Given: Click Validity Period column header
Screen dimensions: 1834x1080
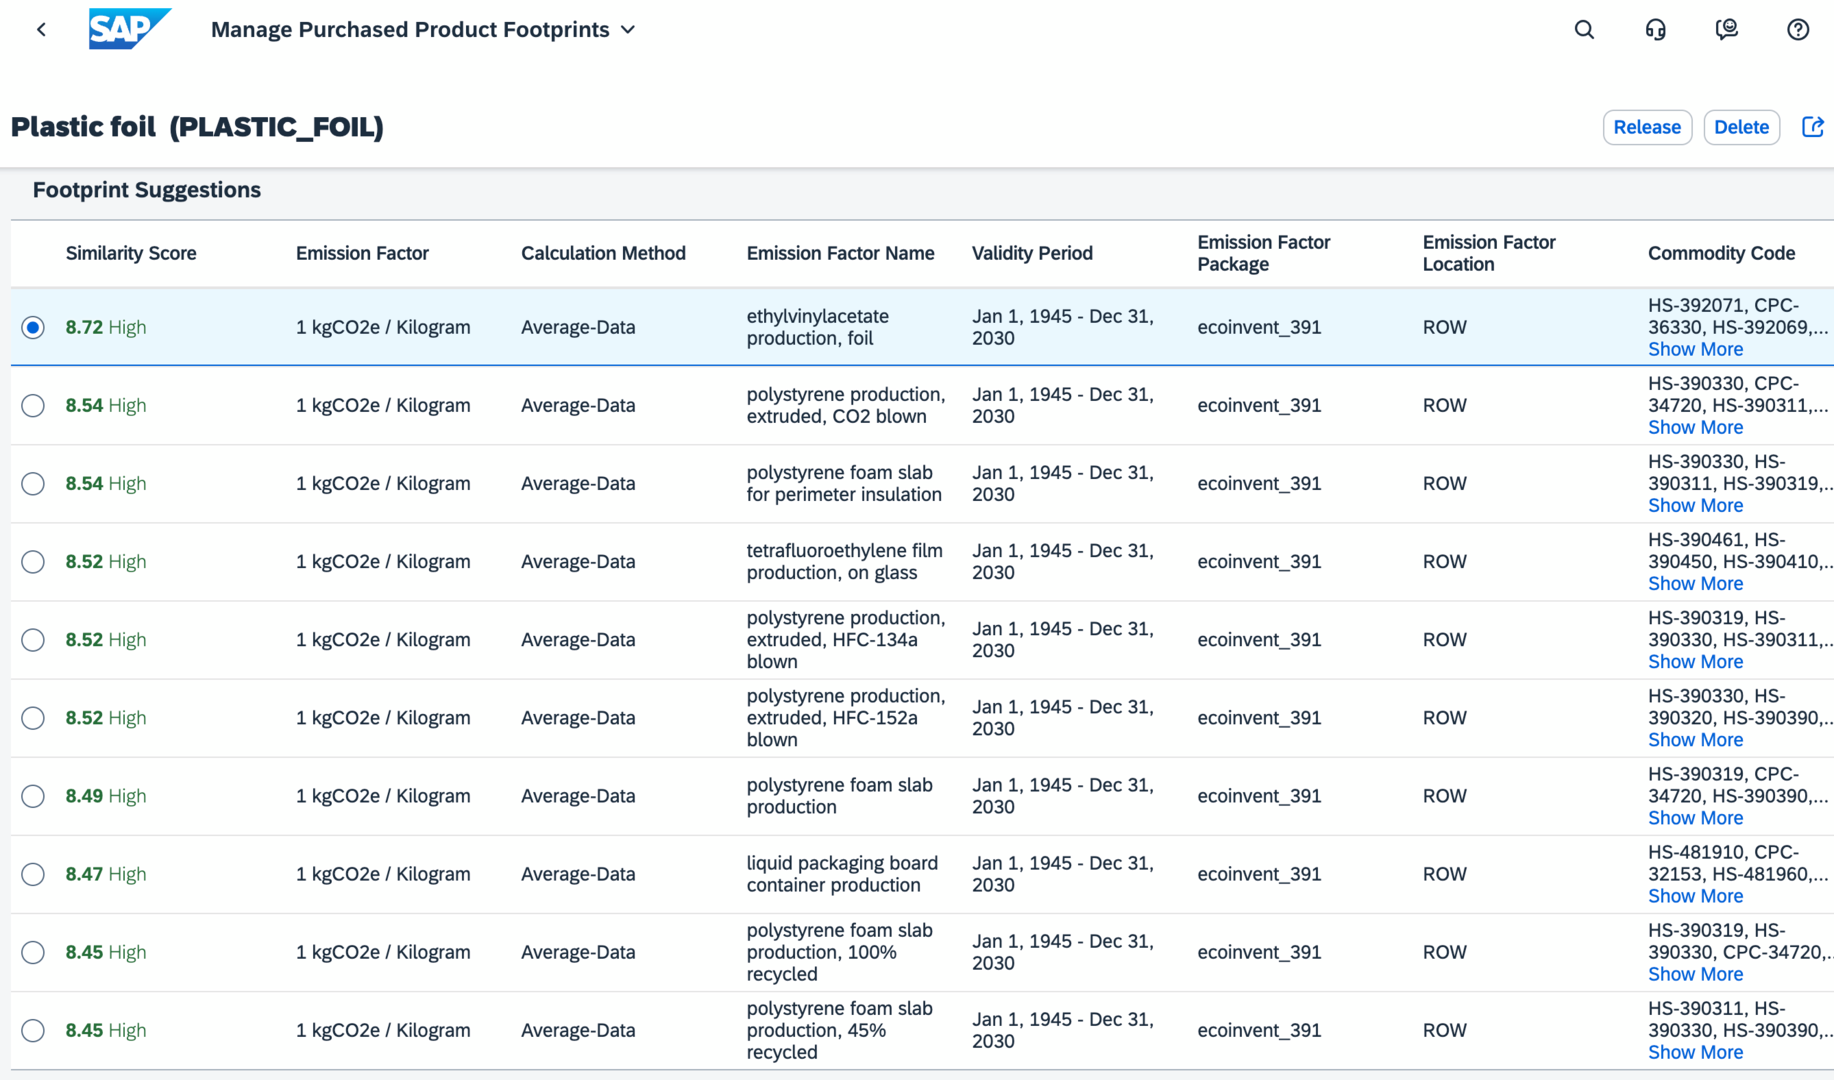Looking at the screenshot, I should click(1032, 253).
